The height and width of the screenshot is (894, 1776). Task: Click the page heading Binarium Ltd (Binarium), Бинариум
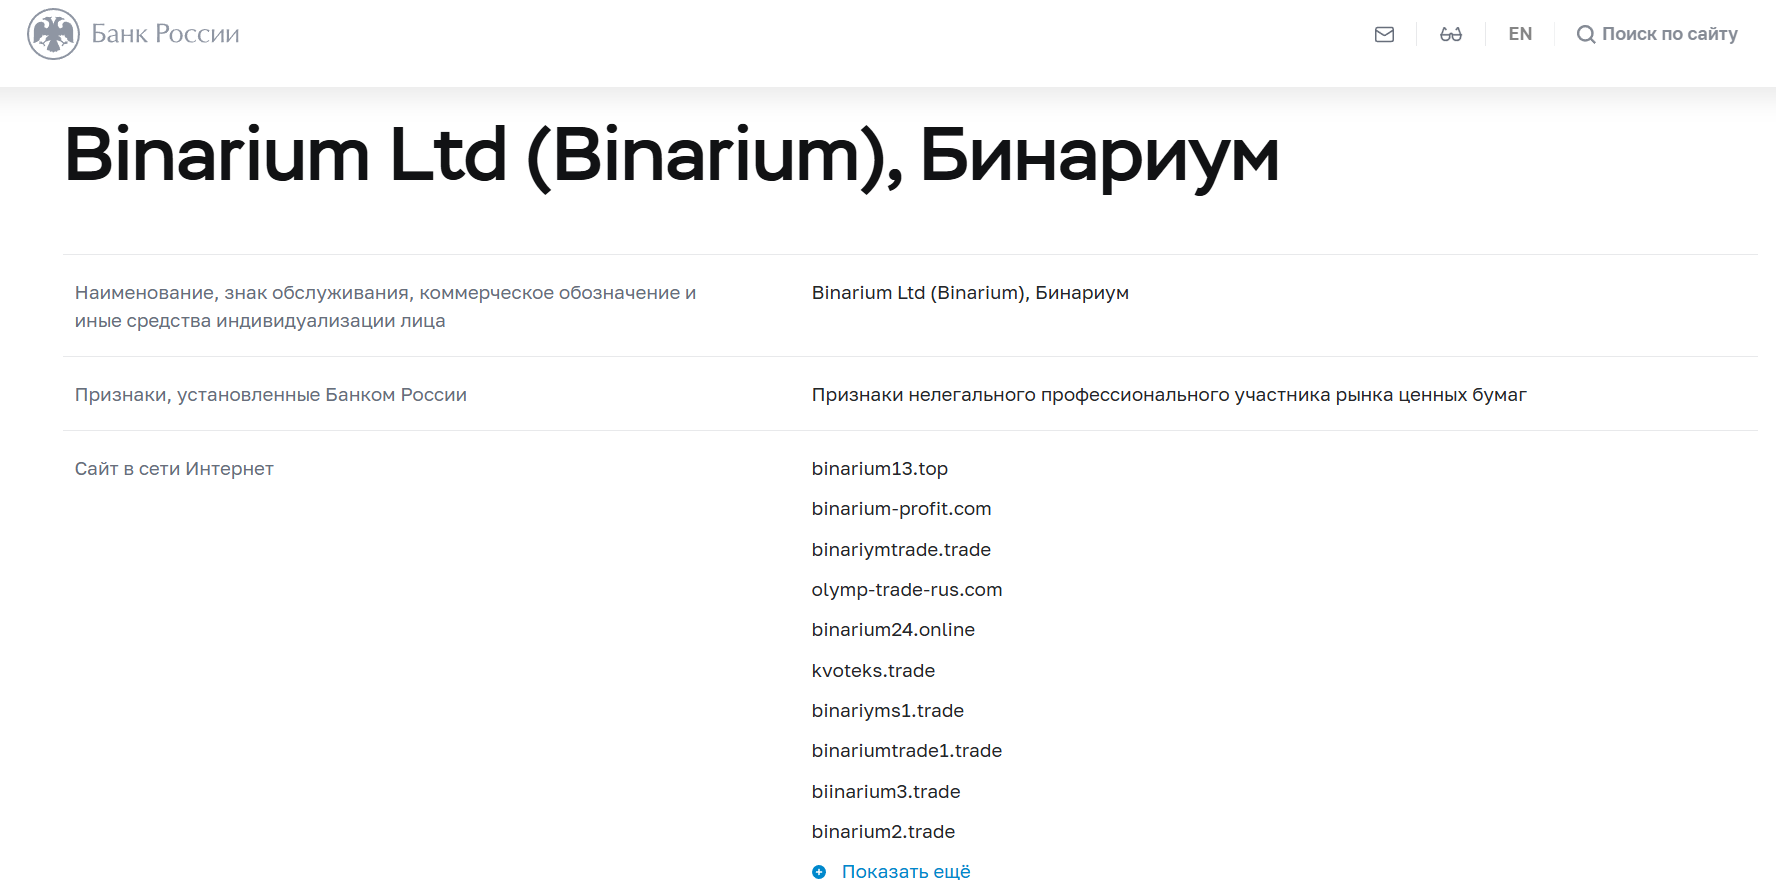tap(672, 157)
